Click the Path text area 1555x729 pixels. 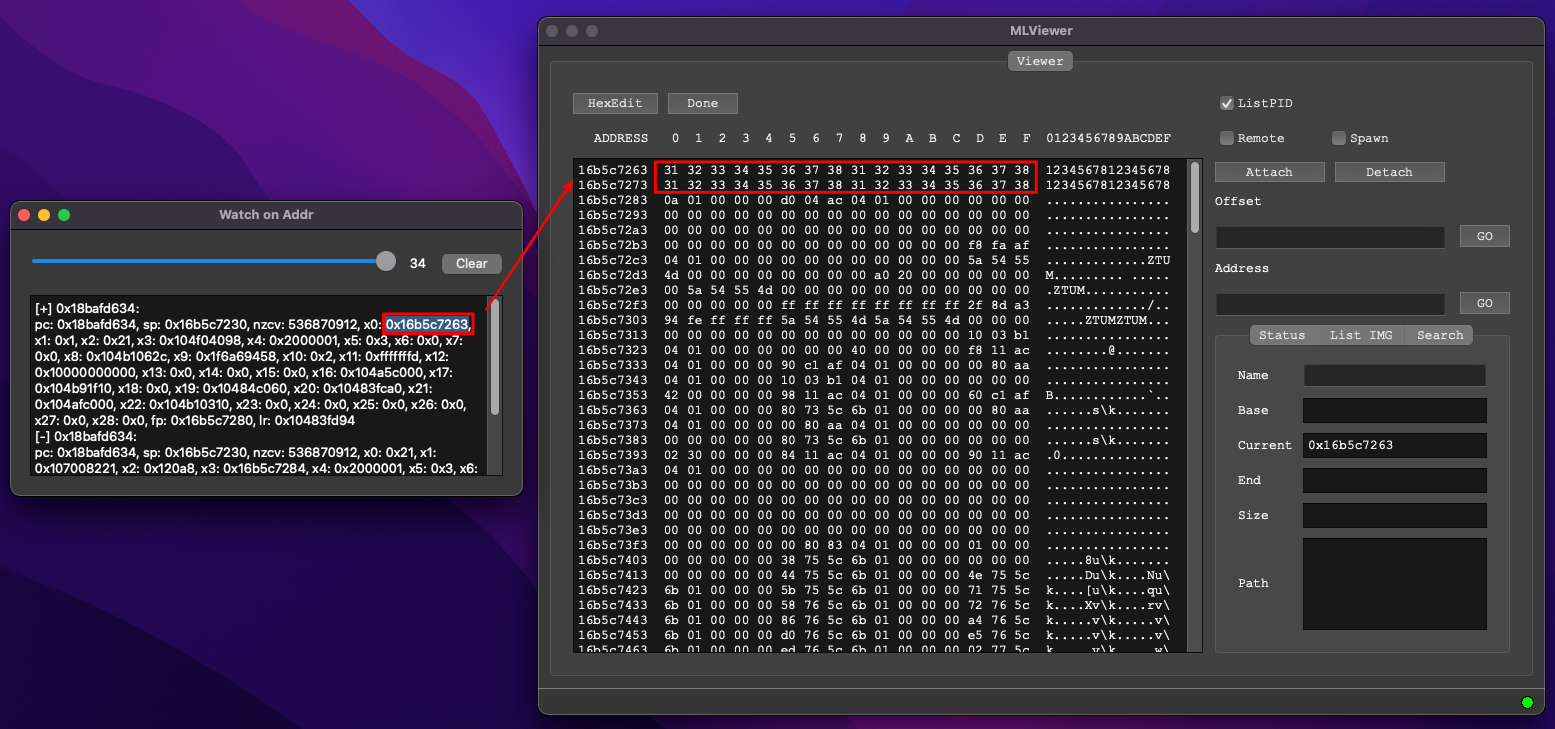[x=1394, y=584]
